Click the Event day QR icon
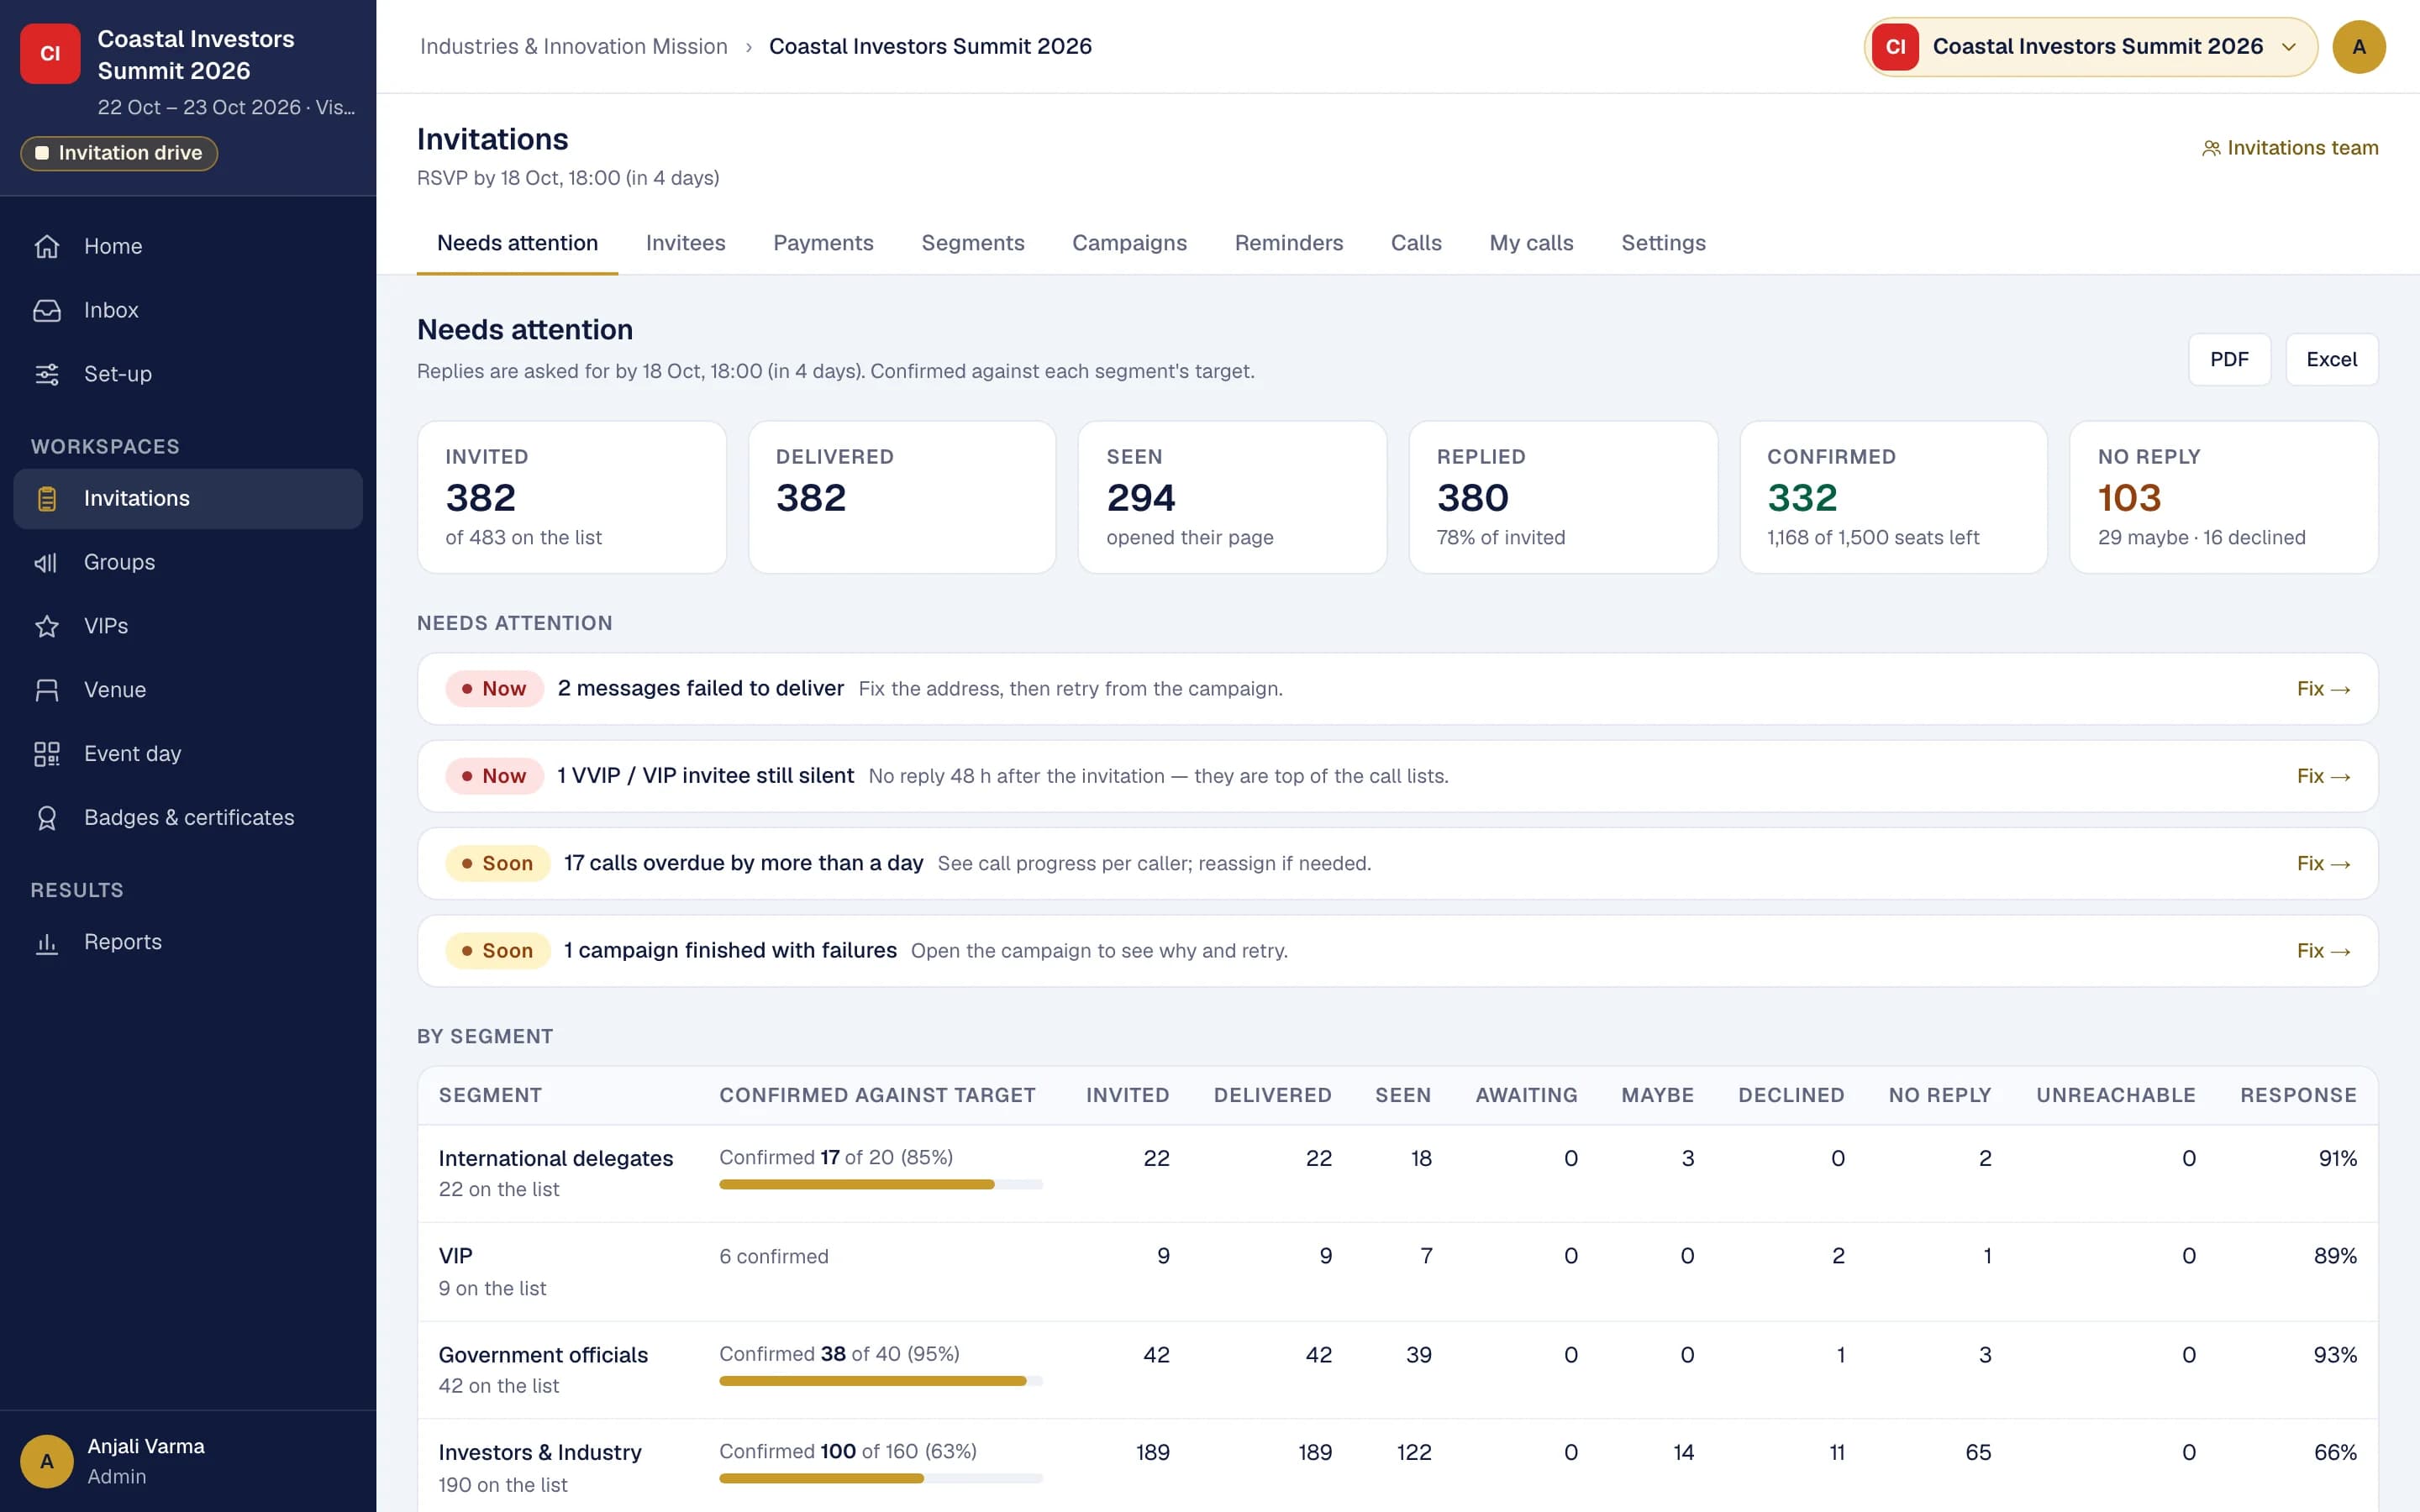This screenshot has width=2420, height=1512. pyautogui.click(x=47, y=754)
